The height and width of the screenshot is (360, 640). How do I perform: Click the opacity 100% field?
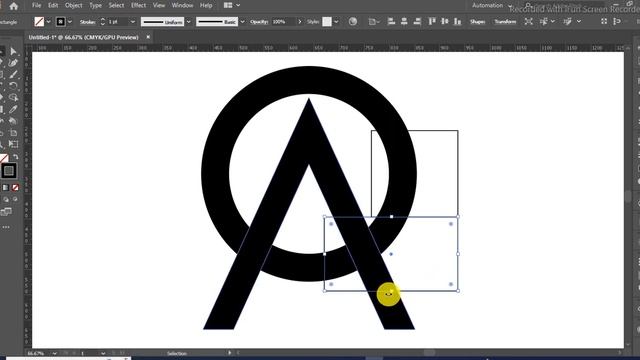283,22
